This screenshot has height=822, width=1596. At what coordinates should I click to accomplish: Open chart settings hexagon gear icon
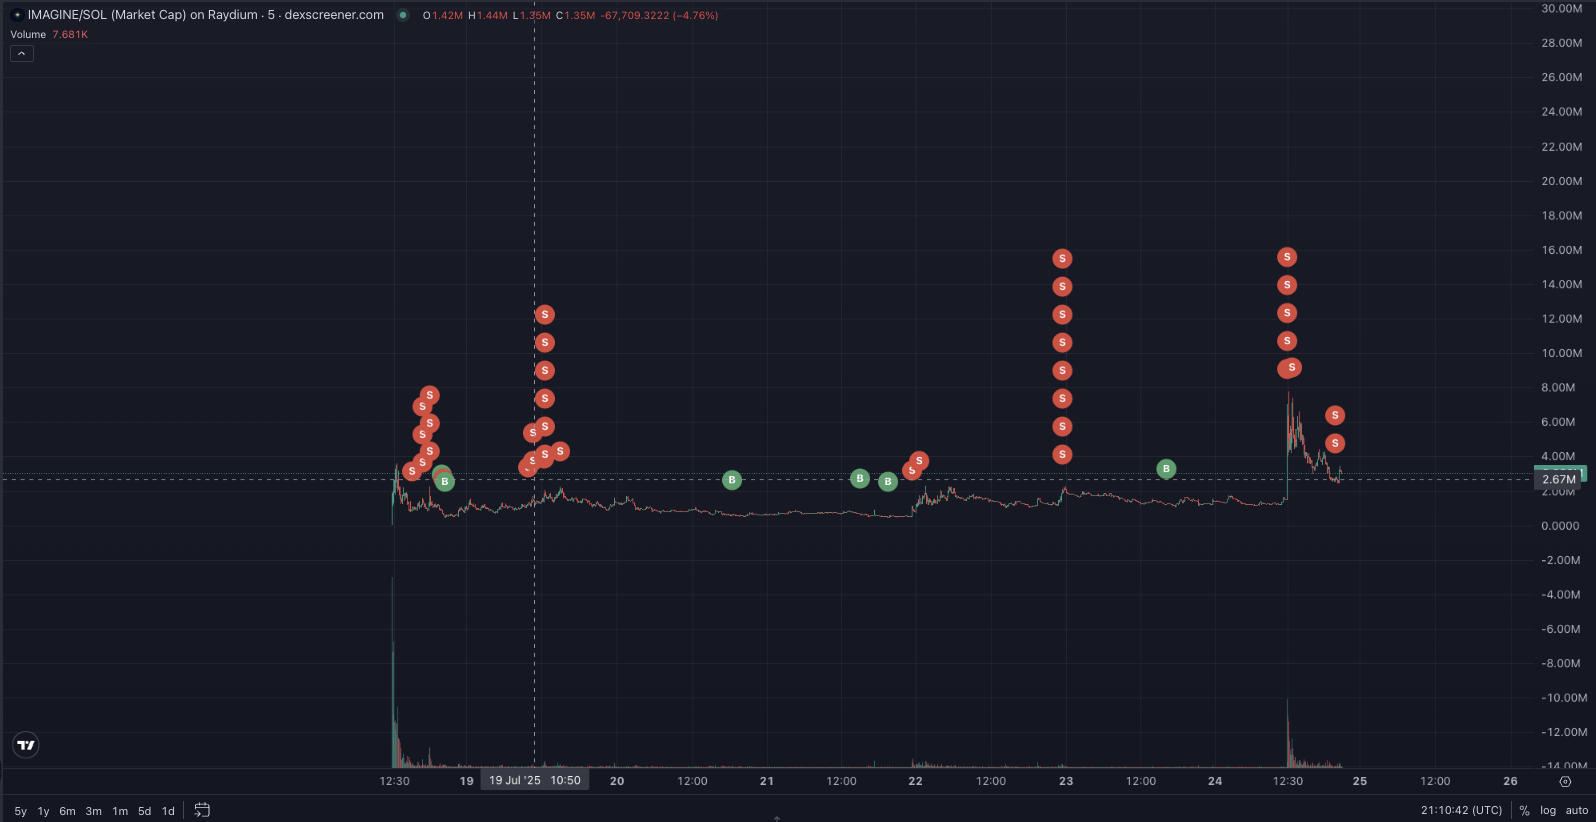1565,781
